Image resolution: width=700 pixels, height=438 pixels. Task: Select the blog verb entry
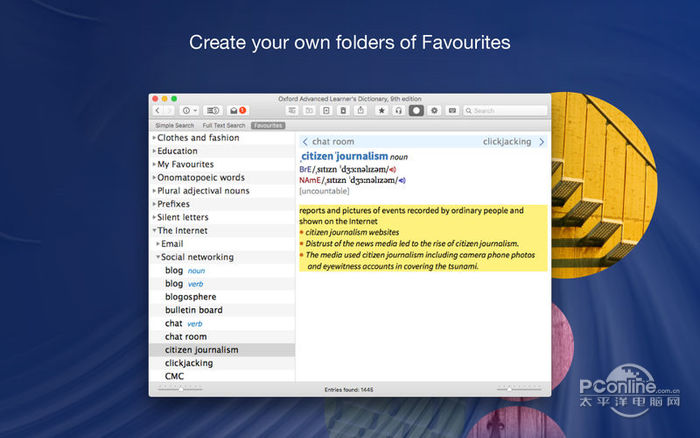point(222,284)
